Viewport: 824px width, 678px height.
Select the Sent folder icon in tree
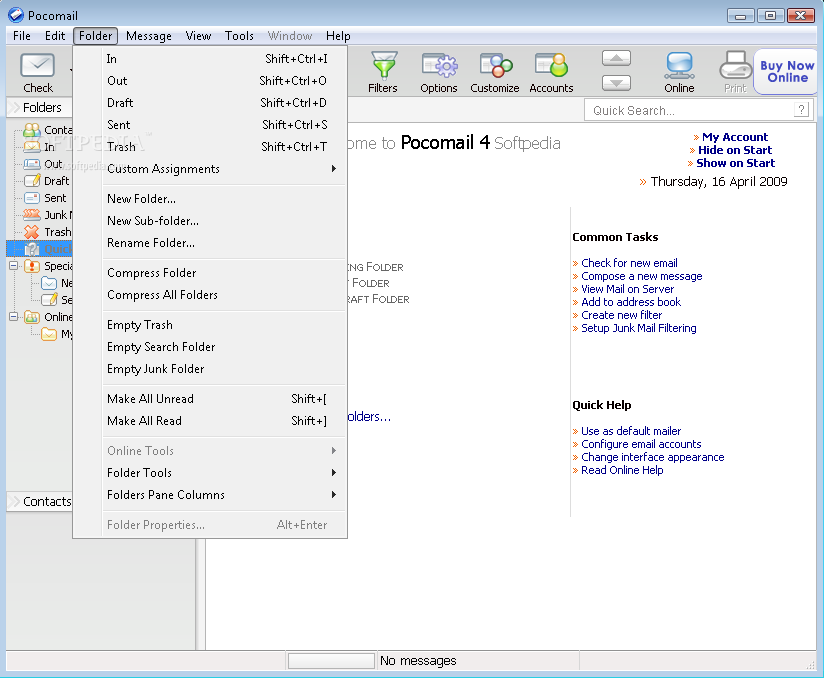(32, 198)
